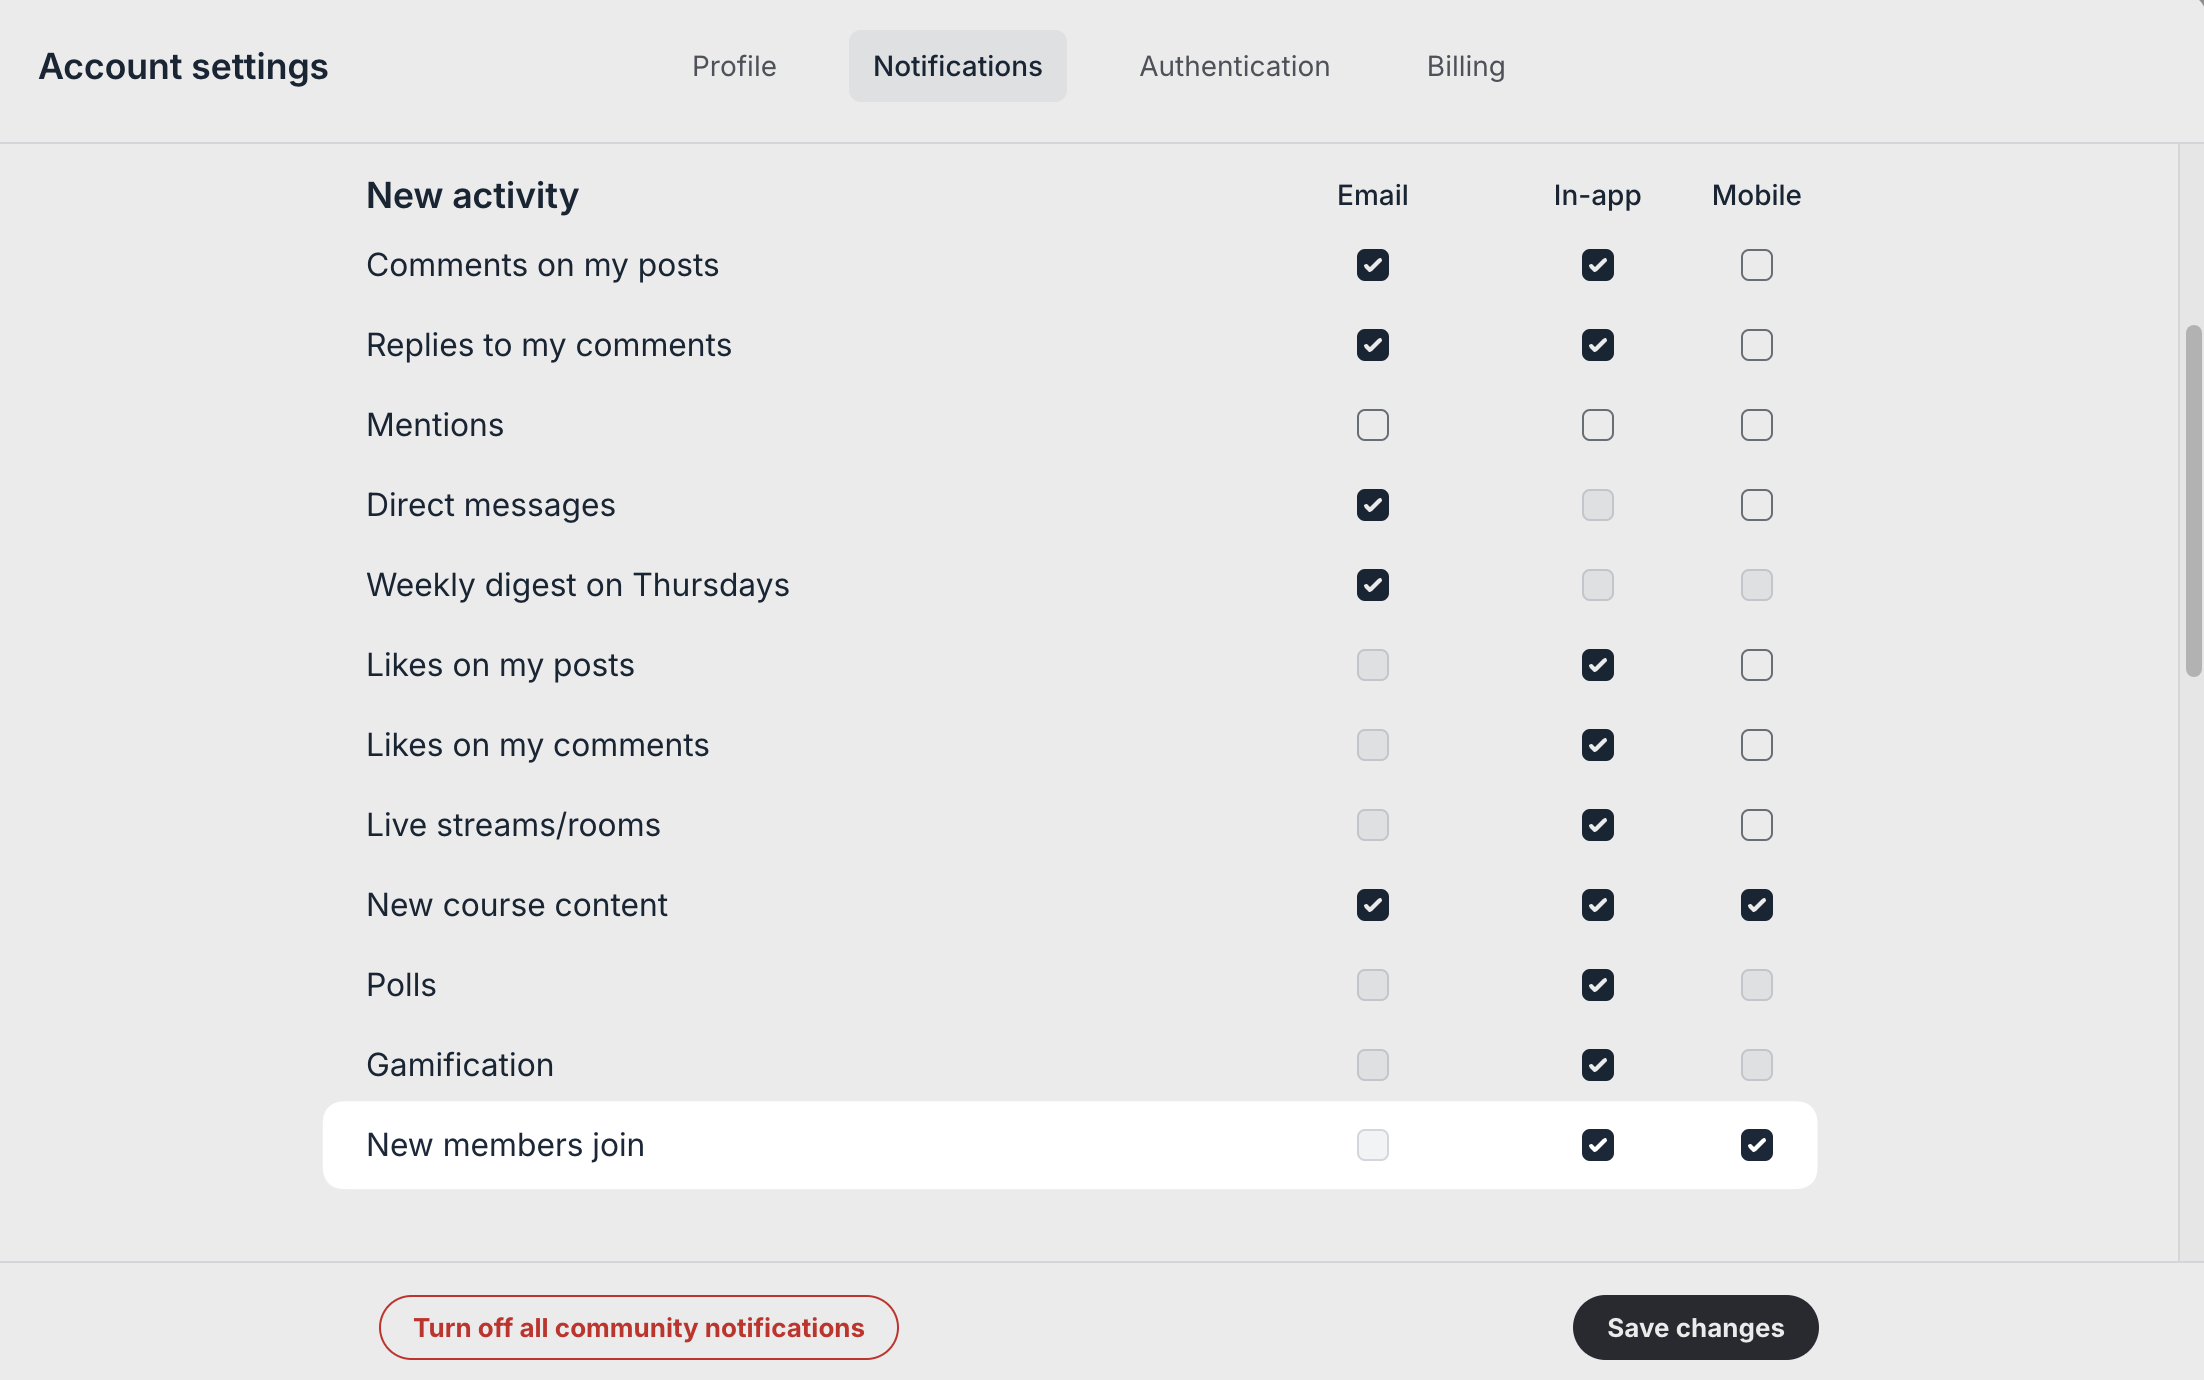Disable Email for Weekly digest on Thursdays
Viewport: 2204px width, 1380px height.
pyautogui.click(x=1372, y=584)
